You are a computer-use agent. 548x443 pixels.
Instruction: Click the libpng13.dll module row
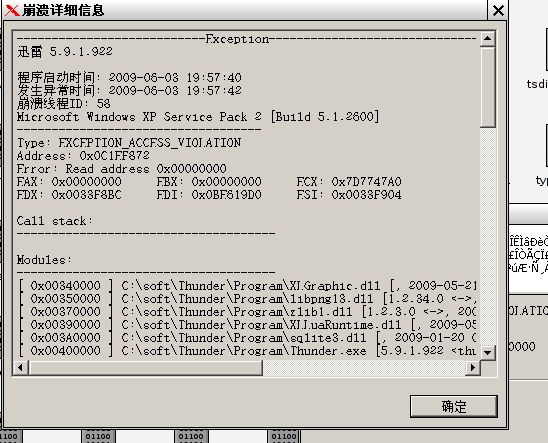(247, 299)
